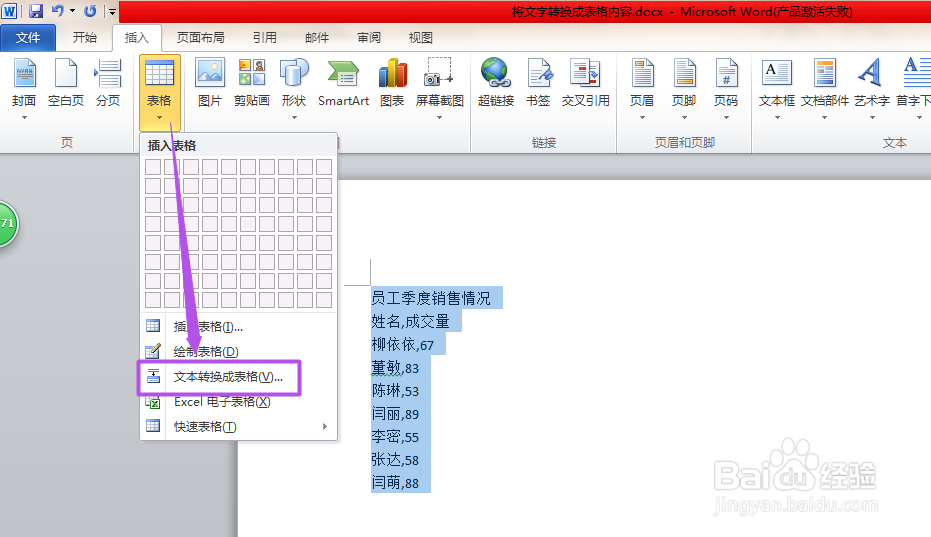Choose Excel Spreadsheet (Excel 电子表格) item

tap(239, 402)
